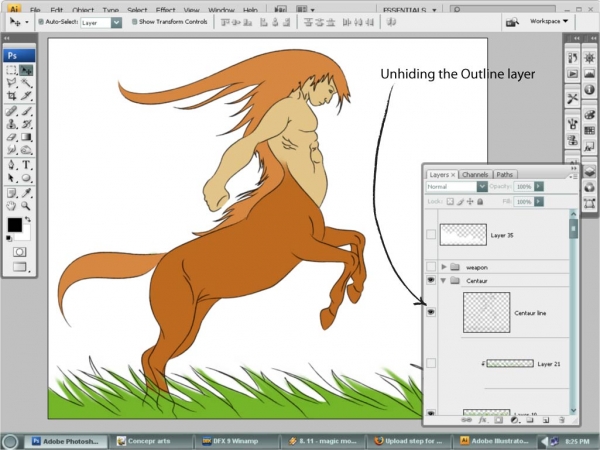Select the Magic Wand tool

point(26,83)
